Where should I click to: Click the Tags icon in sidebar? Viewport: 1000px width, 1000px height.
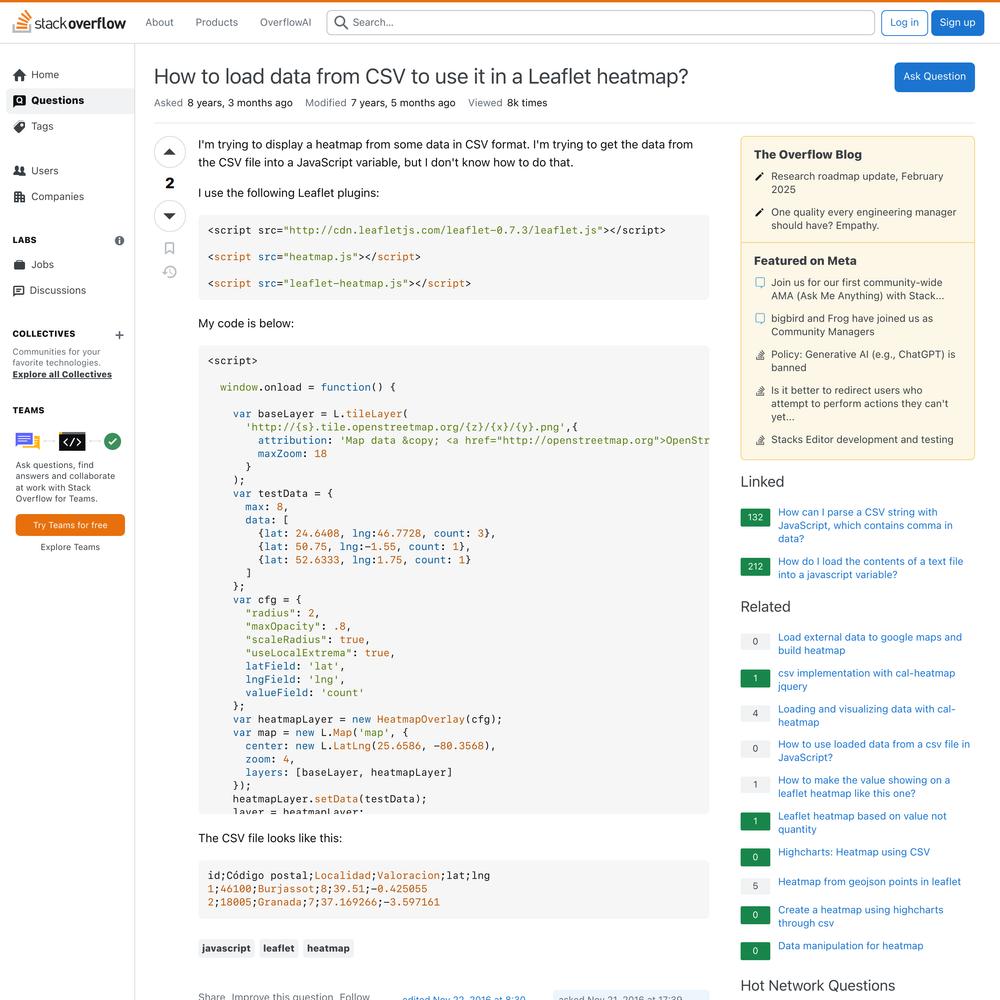(x=20, y=126)
